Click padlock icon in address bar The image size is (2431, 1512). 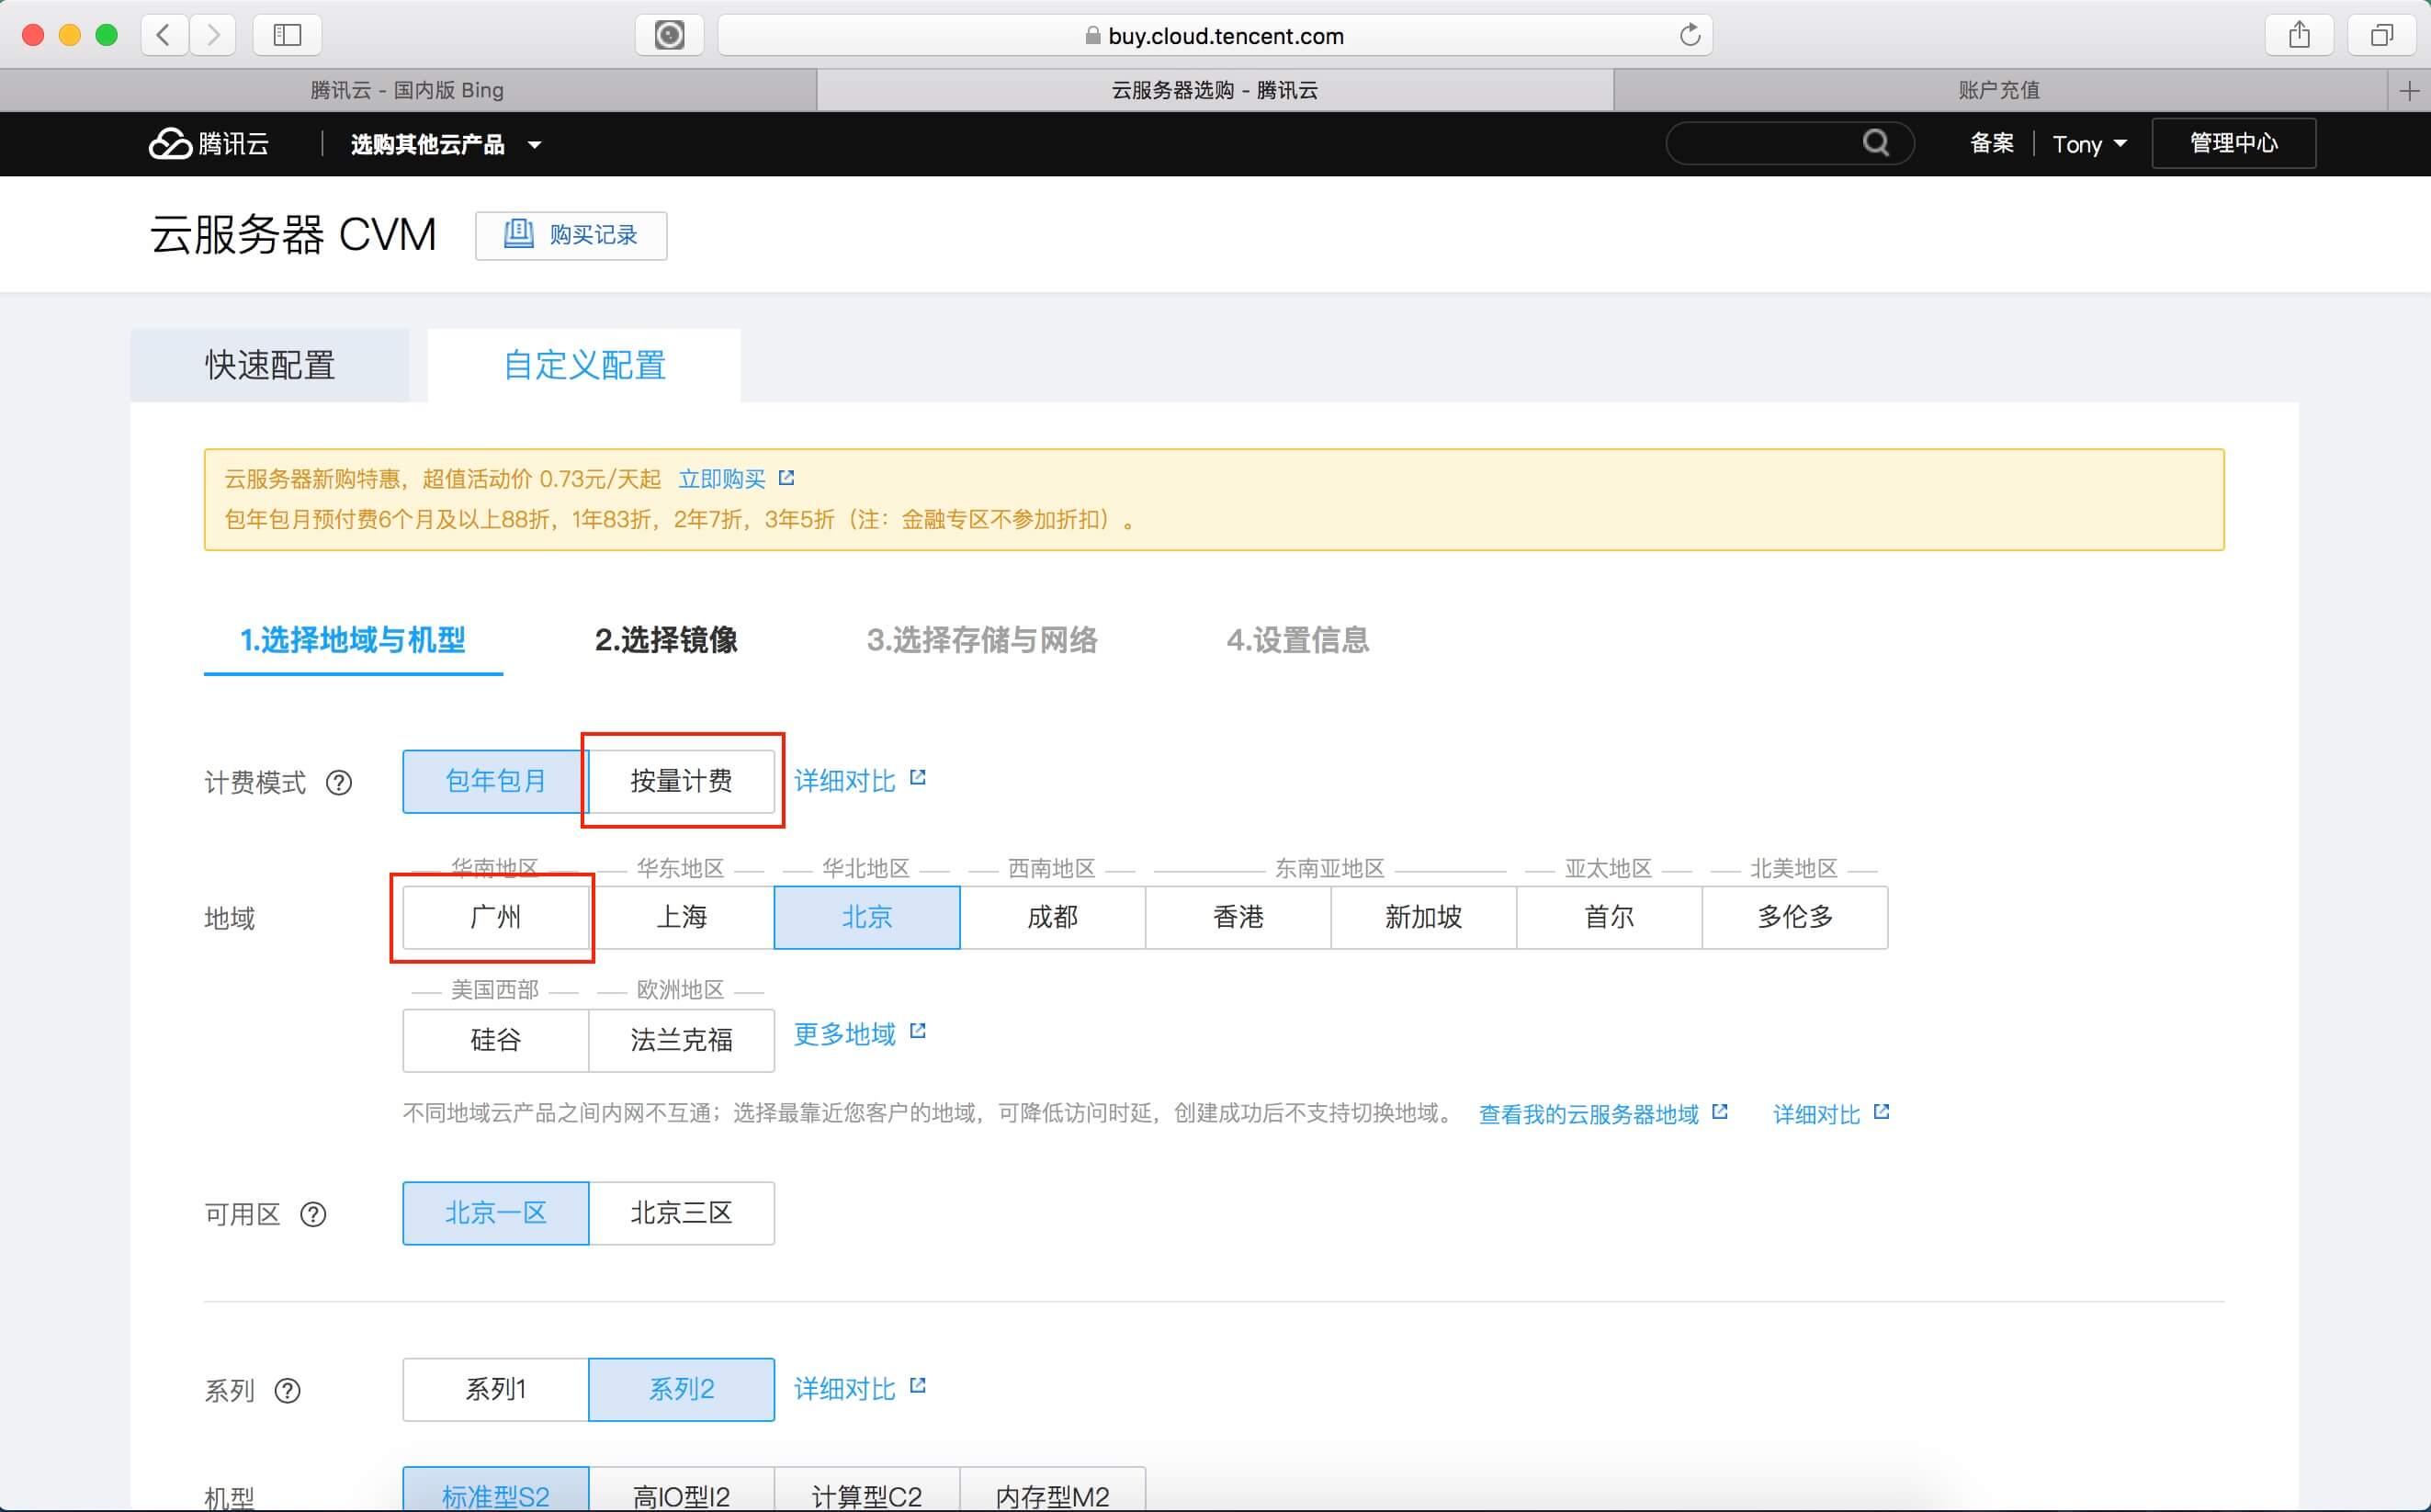tap(1093, 36)
